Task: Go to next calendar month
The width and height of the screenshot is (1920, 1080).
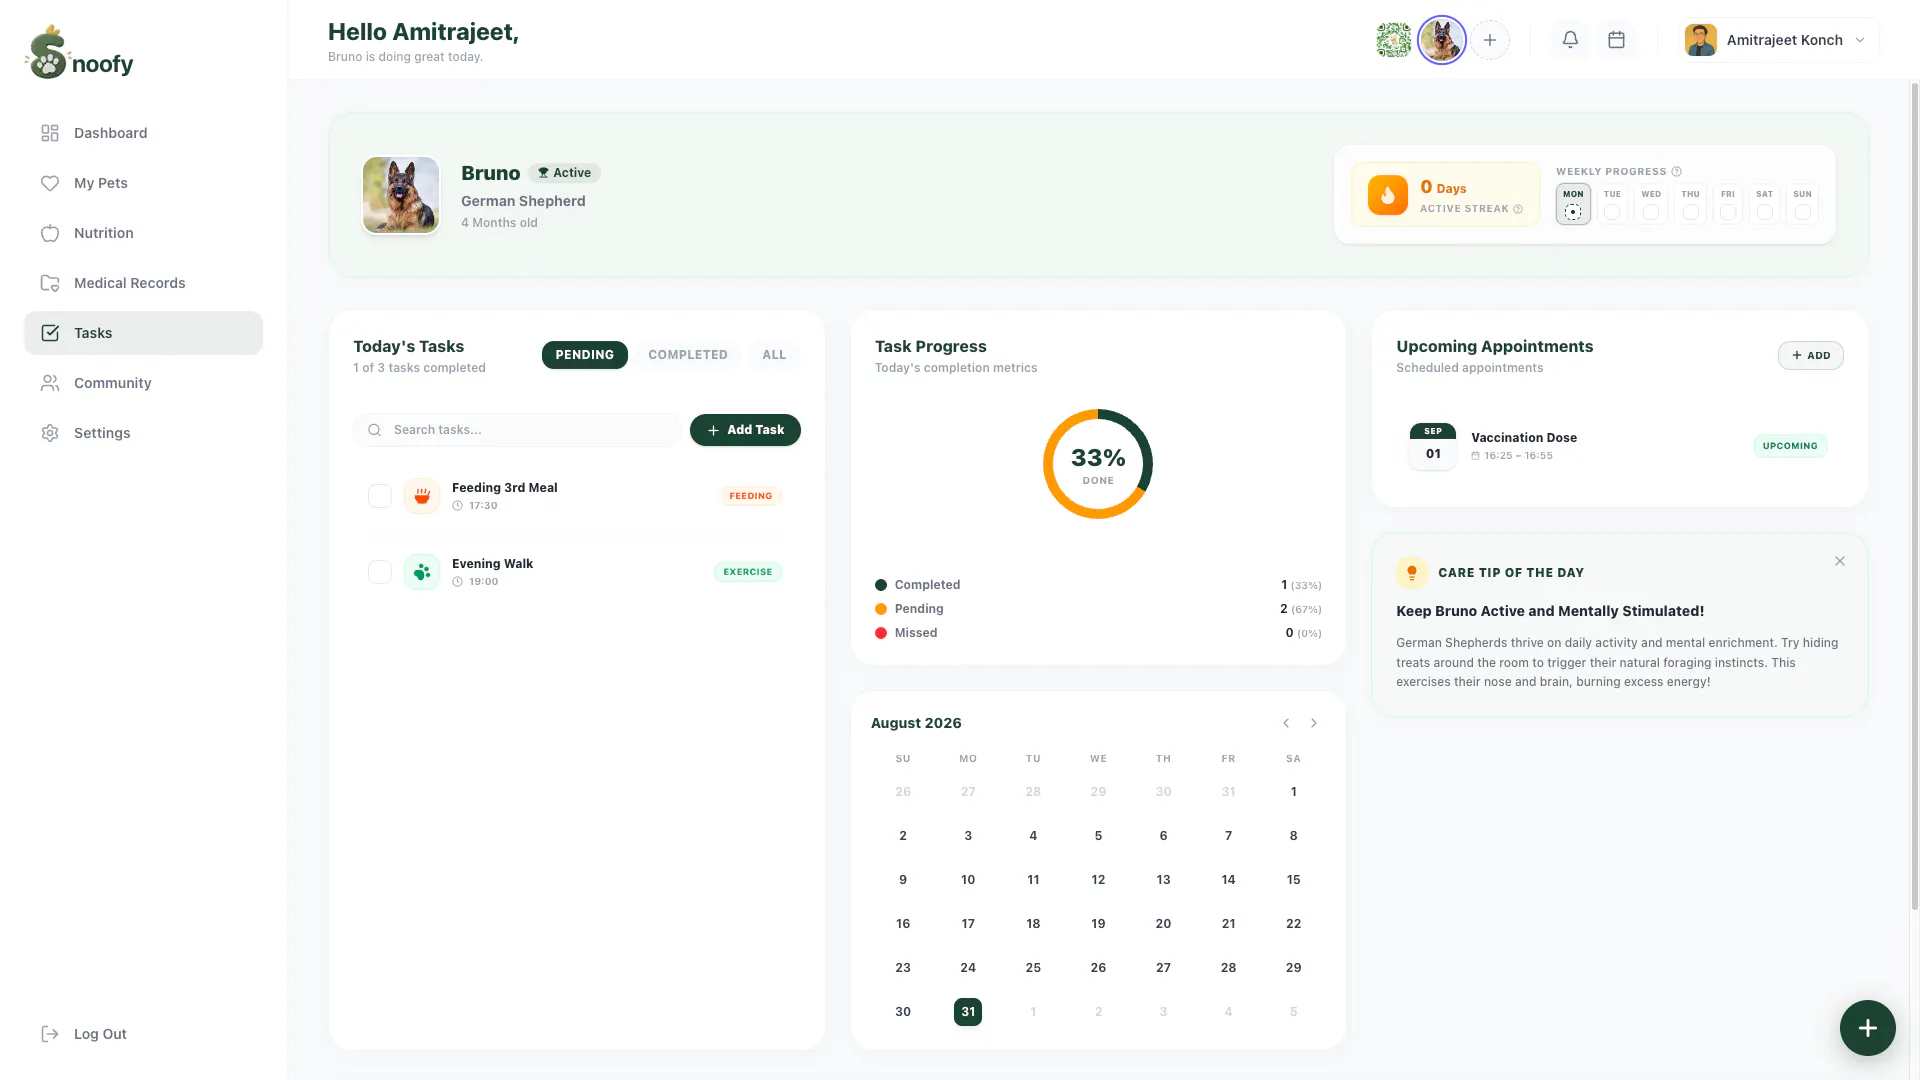Action: (1314, 723)
